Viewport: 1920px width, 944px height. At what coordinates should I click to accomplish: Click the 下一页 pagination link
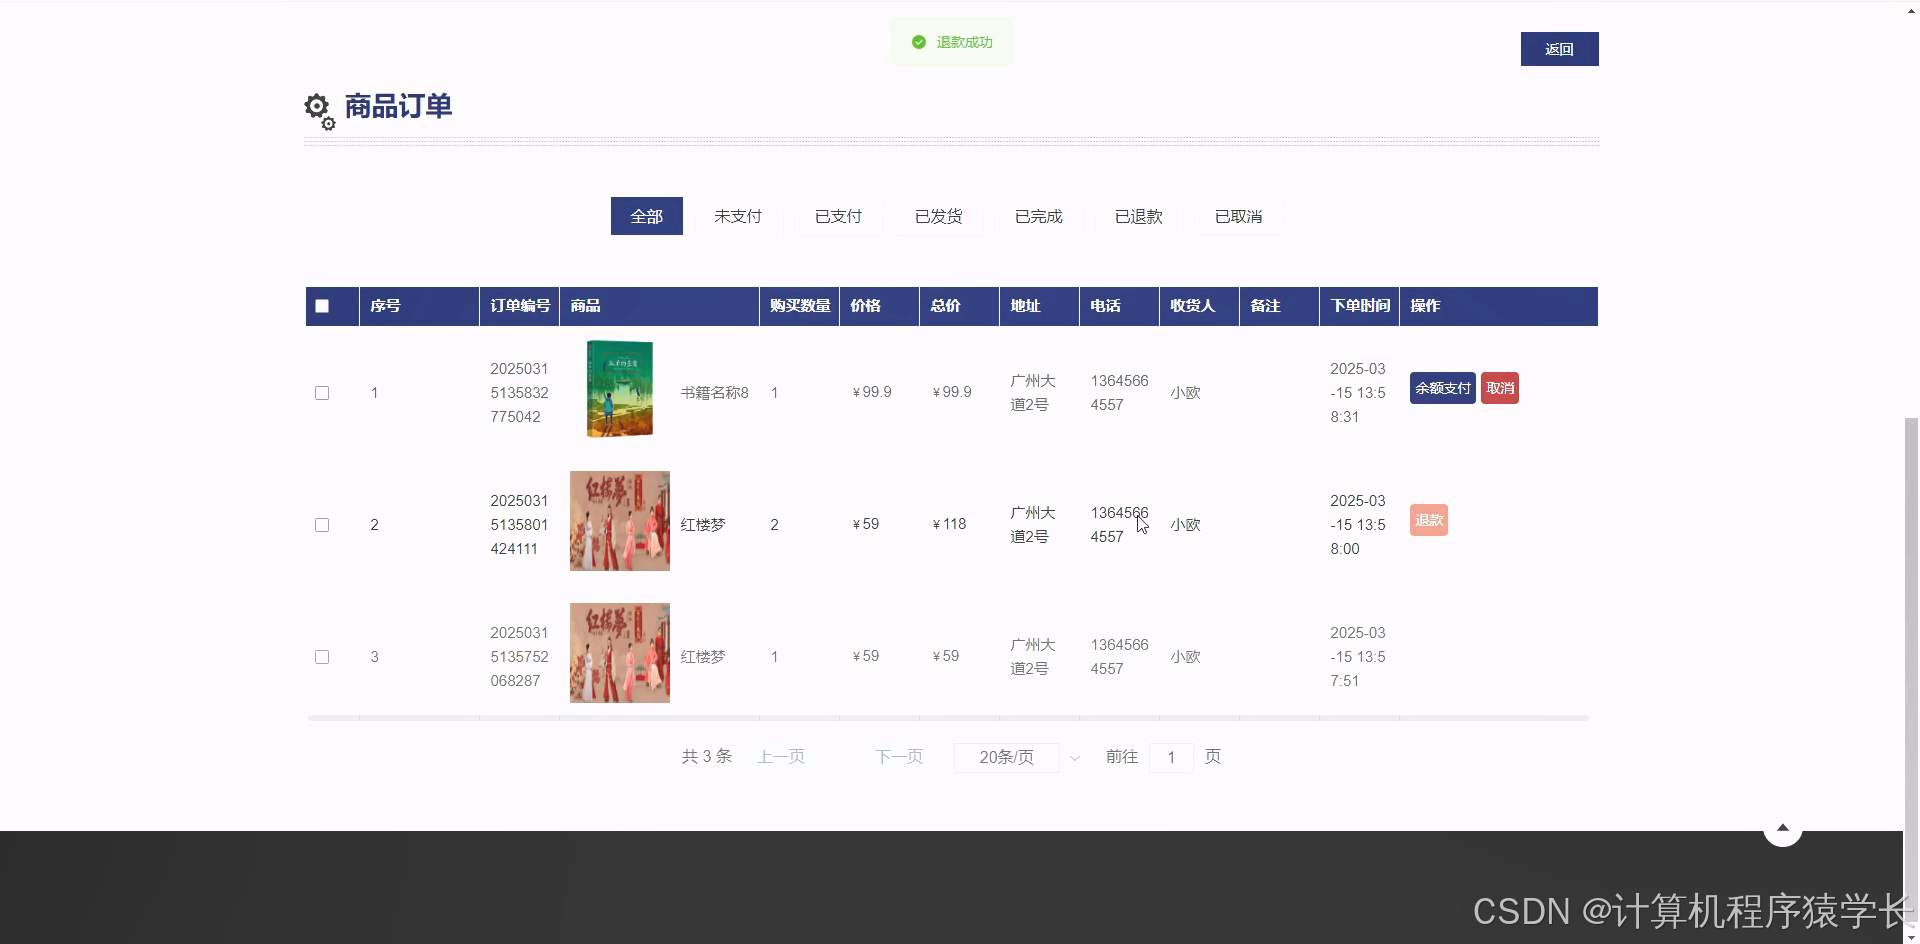coord(898,757)
